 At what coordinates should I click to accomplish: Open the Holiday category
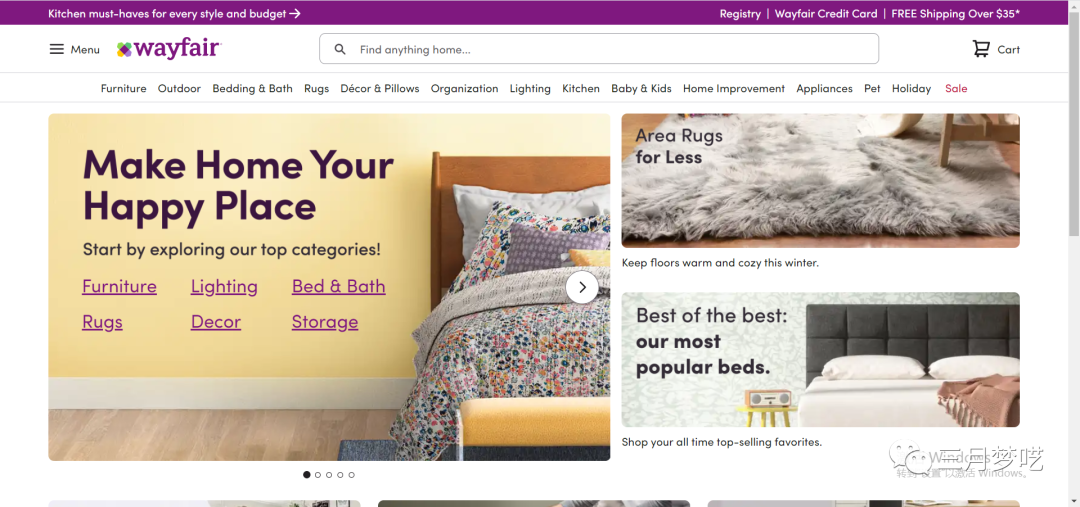click(911, 89)
